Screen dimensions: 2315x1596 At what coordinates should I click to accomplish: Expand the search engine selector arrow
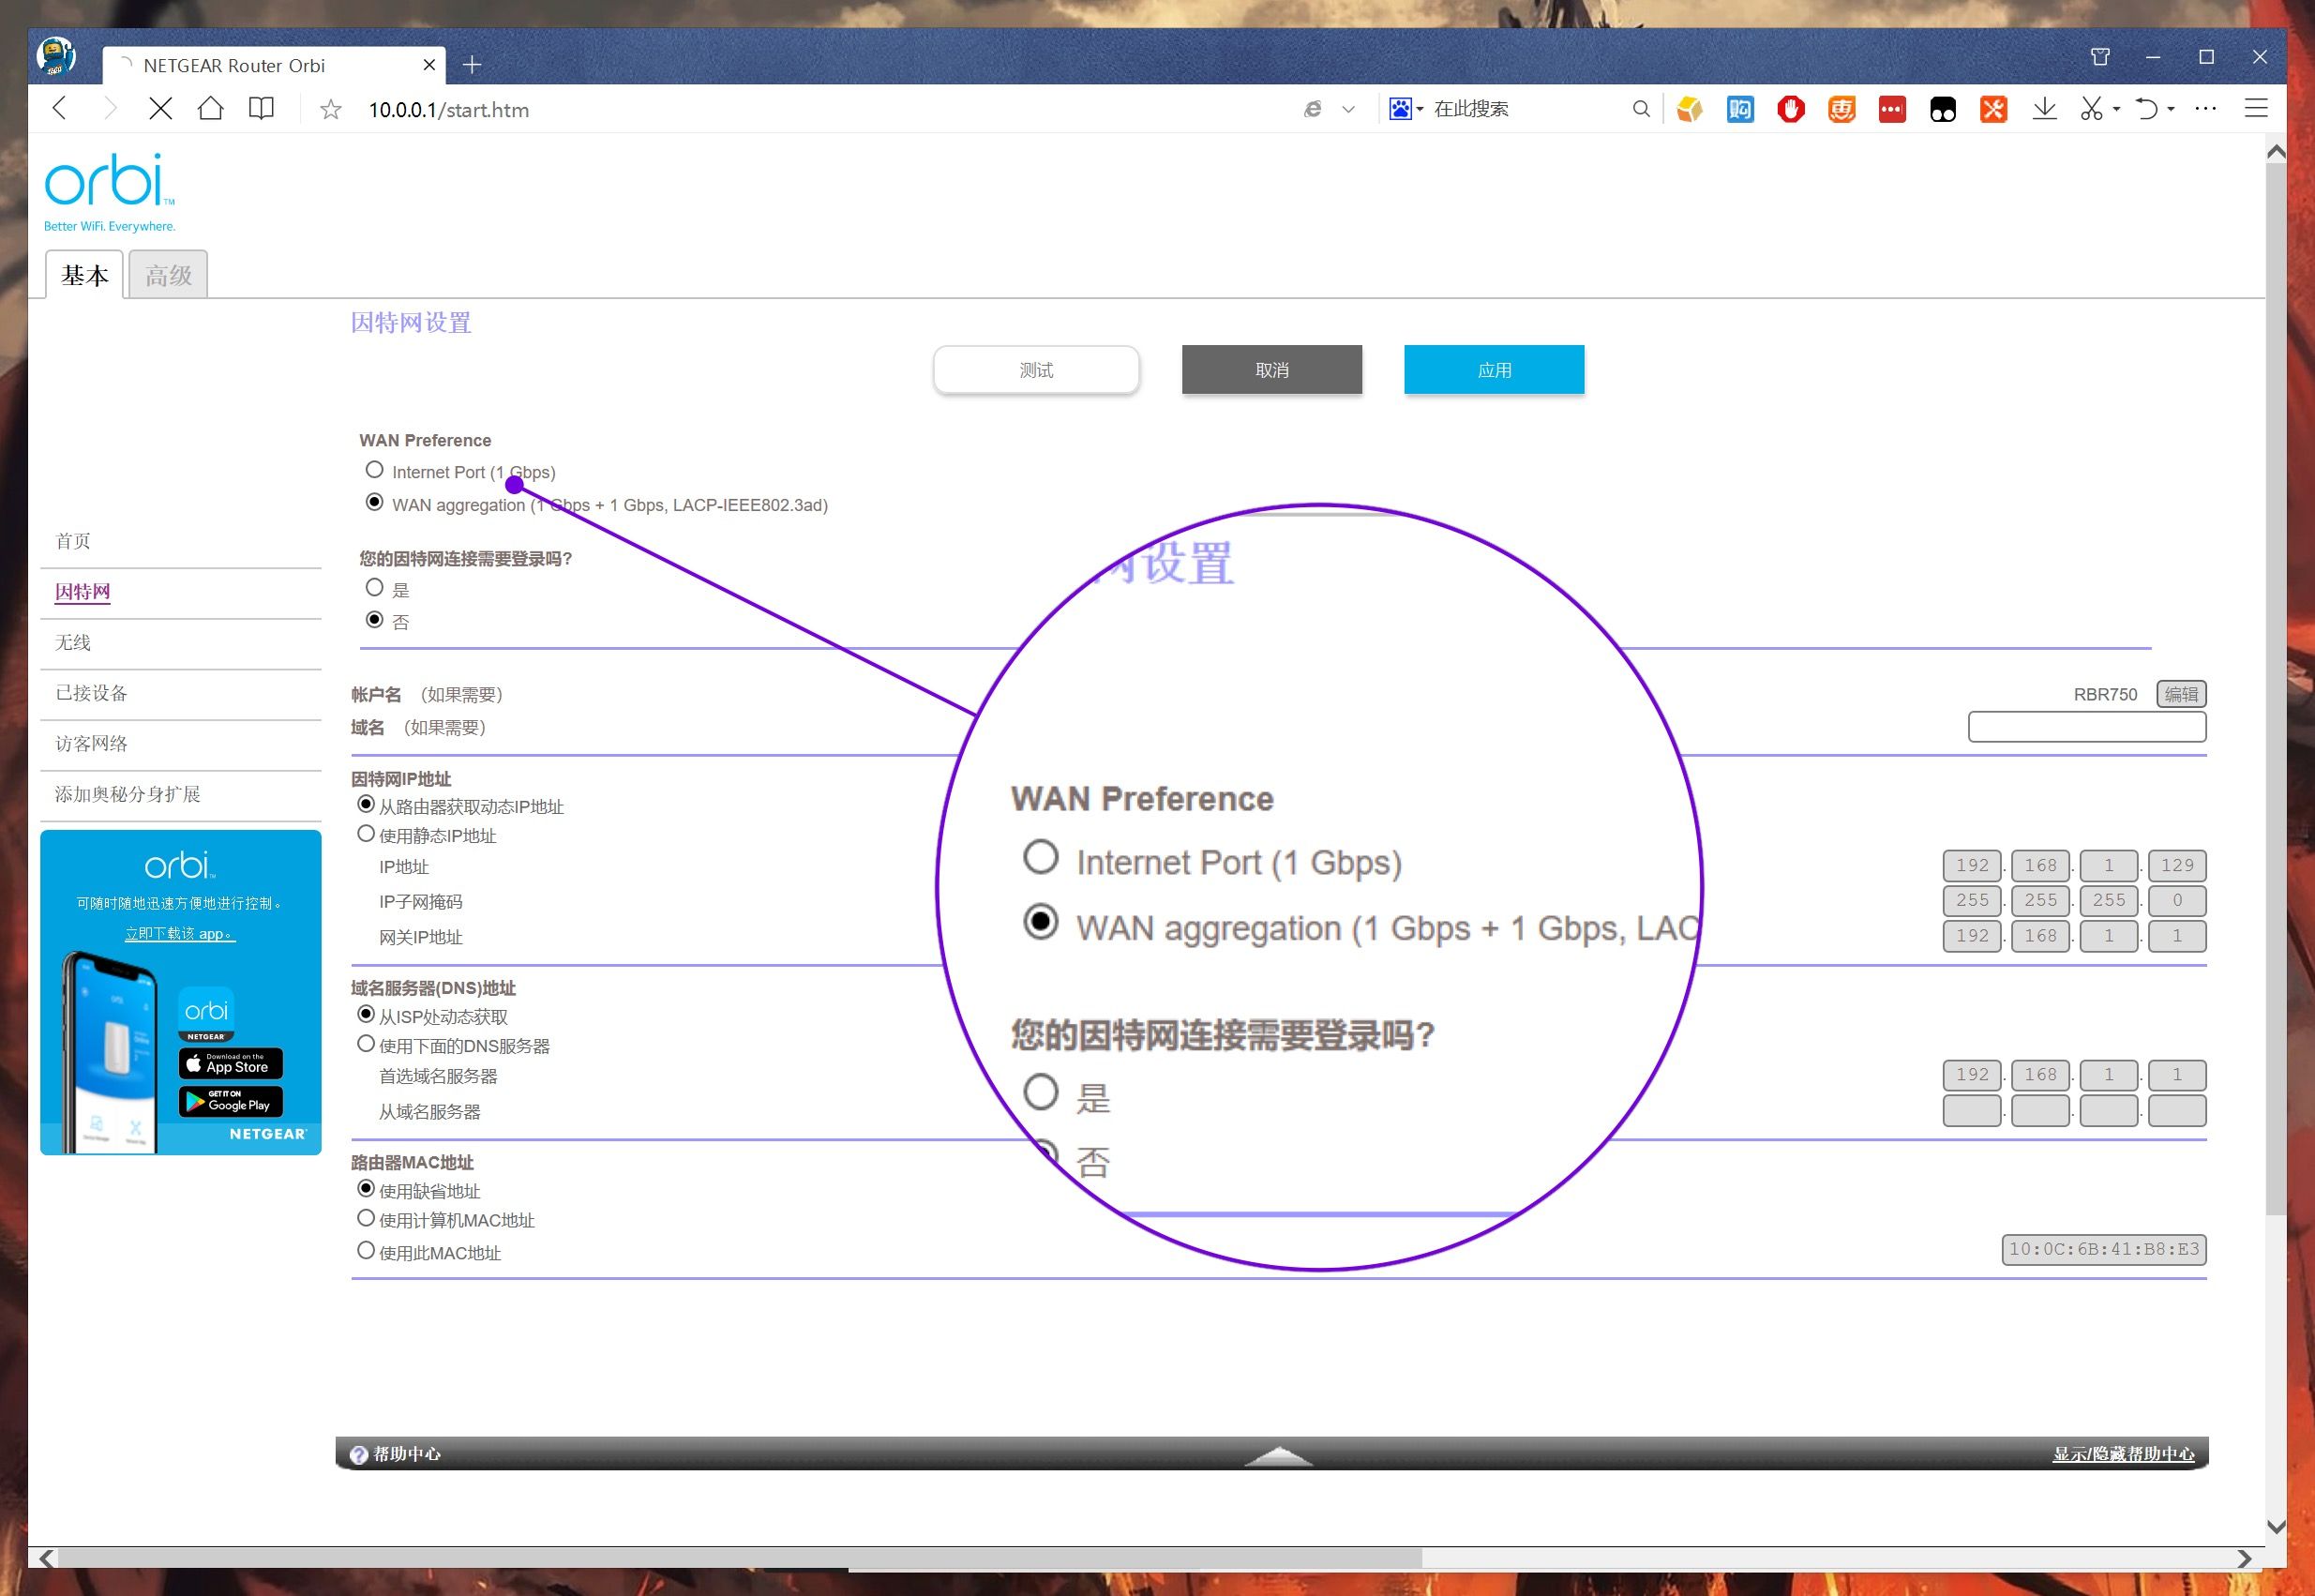[1420, 110]
